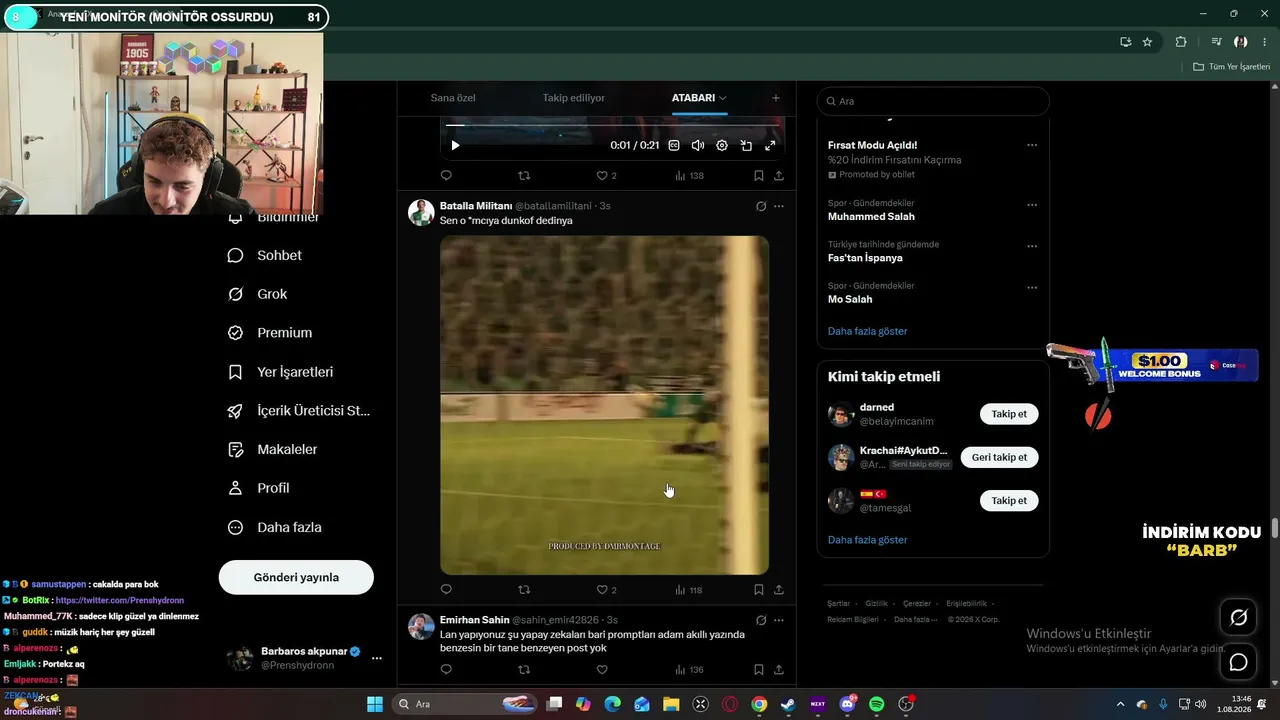Open Chrome media controls icon
The image size is (1280, 720).
pos(1216,42)
